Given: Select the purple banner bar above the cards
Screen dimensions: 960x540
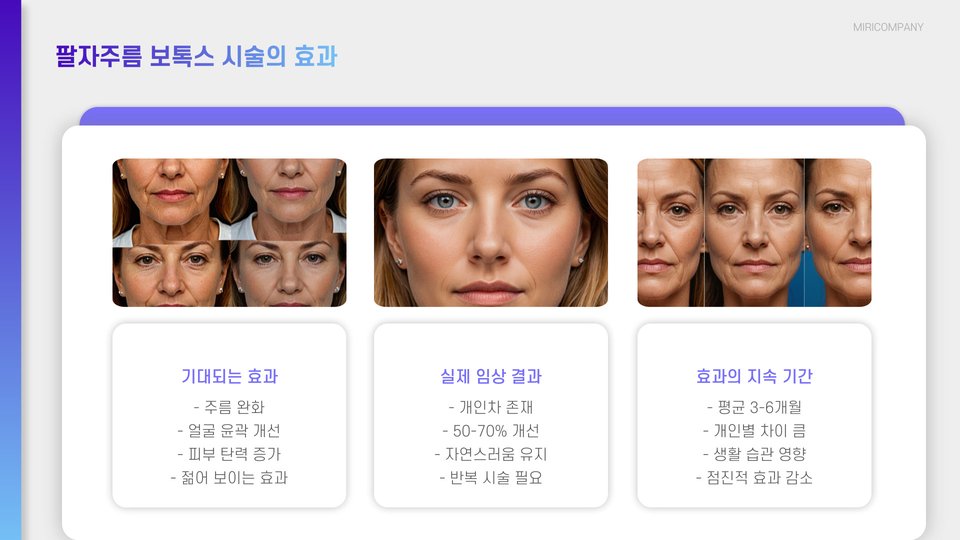Looking at the screenshot, I should tap(492, 116).
